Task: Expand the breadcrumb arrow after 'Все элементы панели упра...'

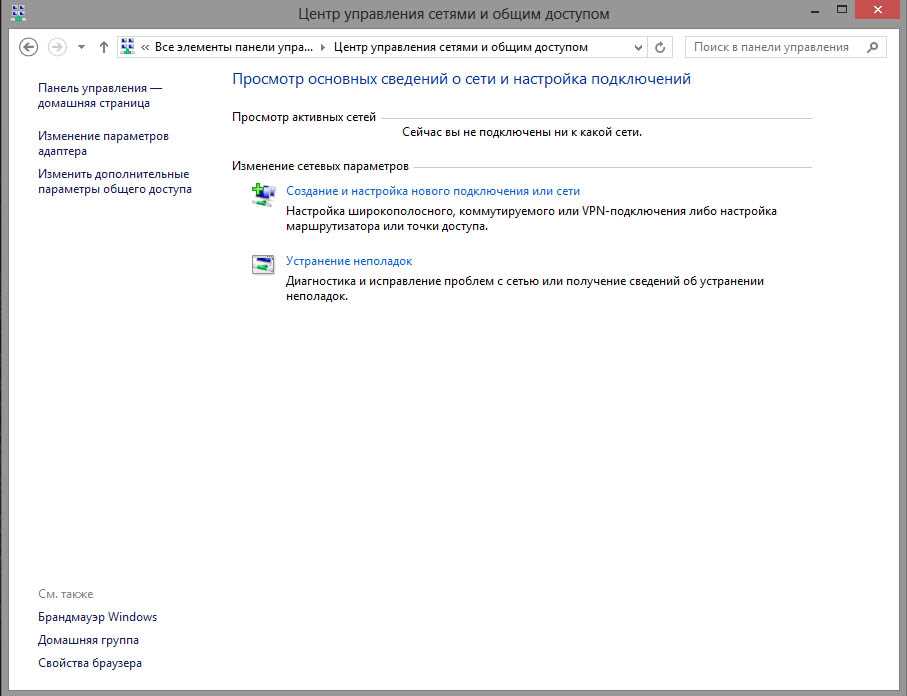Action: (x=323, y=47)
